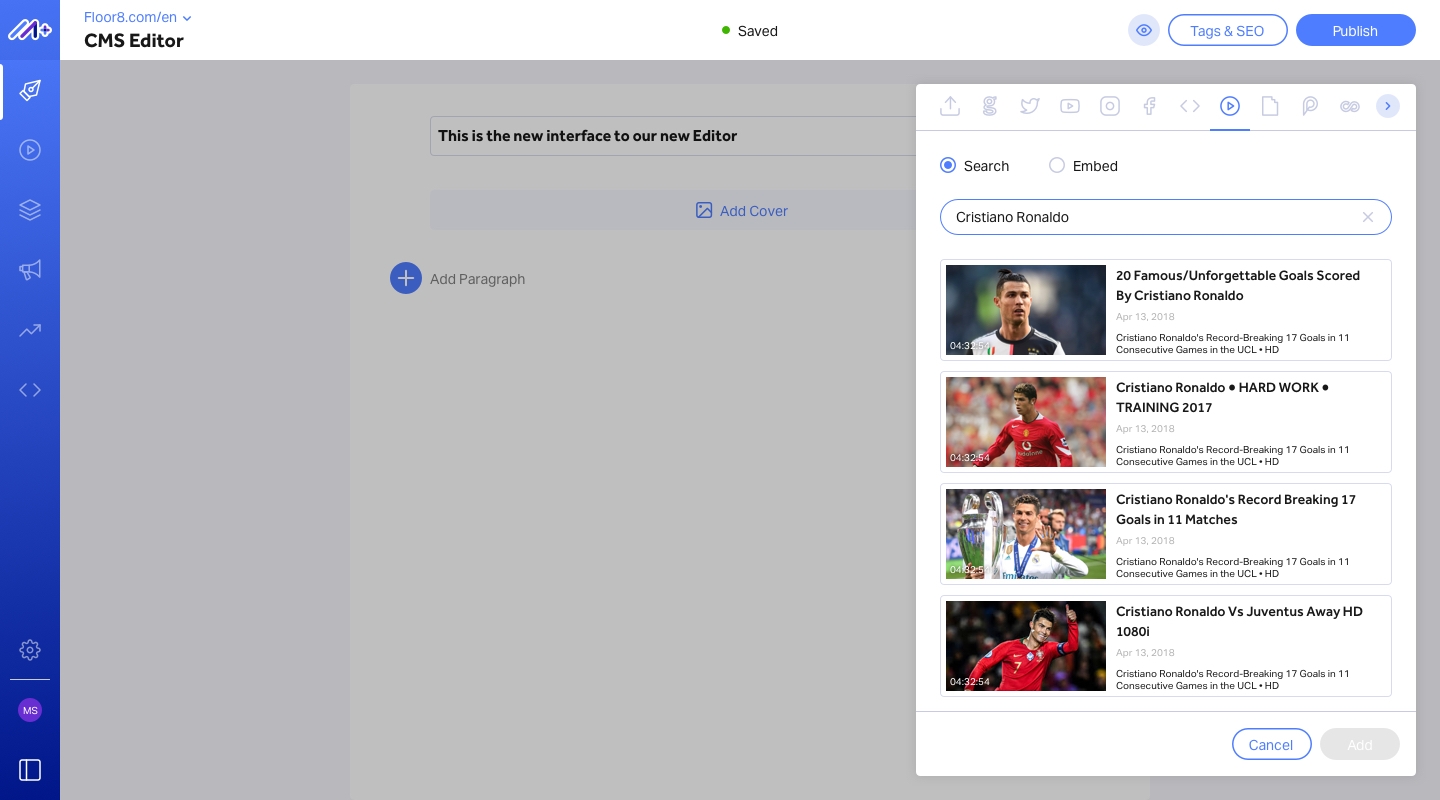This screenshot has width=1440, height=800.
Task: Select the link chain tab icon
Action: tap(1350, 106)
